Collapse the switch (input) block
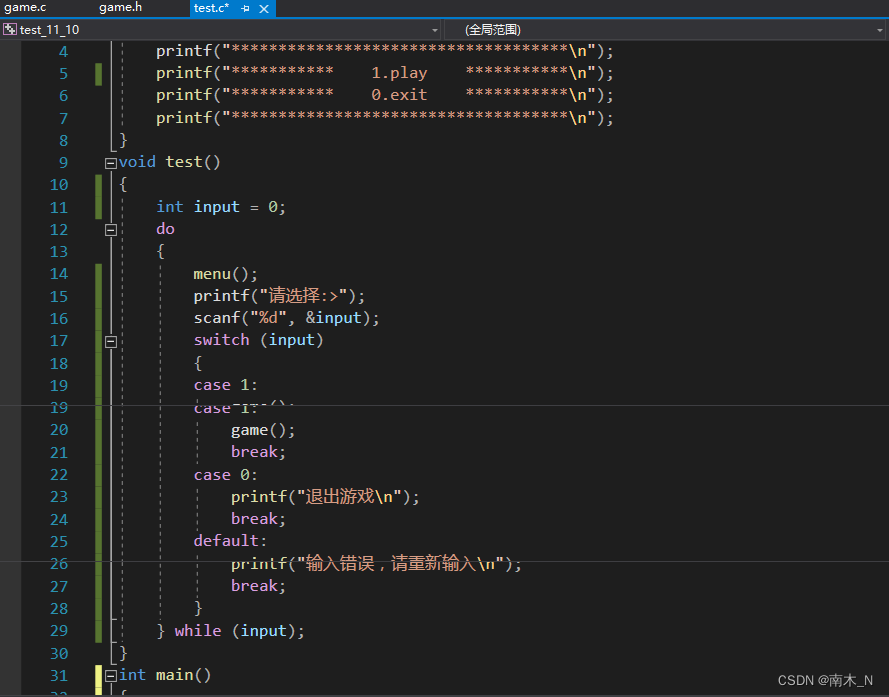The image size is (889, 697). click(111, 342)
